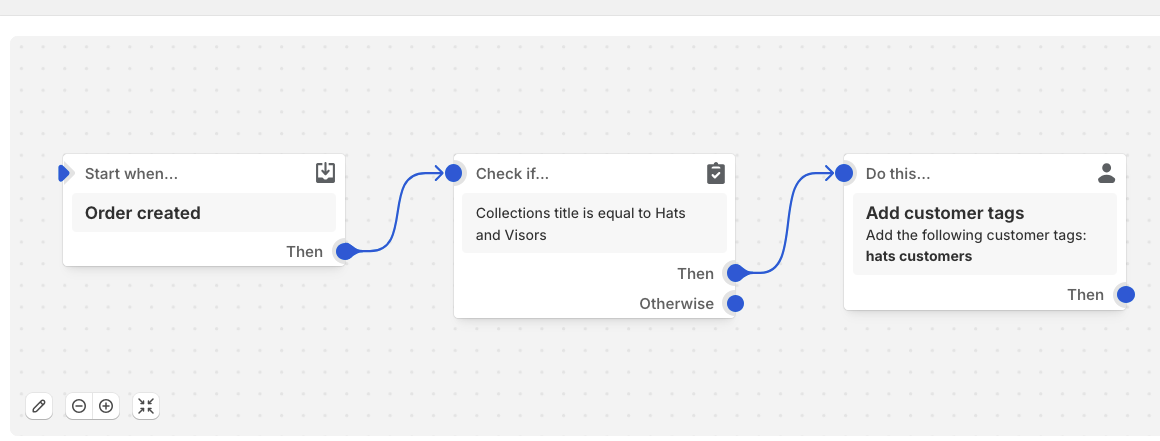Open the Add customer tags action
The image size is (1160, 441).
click(980, 234)
